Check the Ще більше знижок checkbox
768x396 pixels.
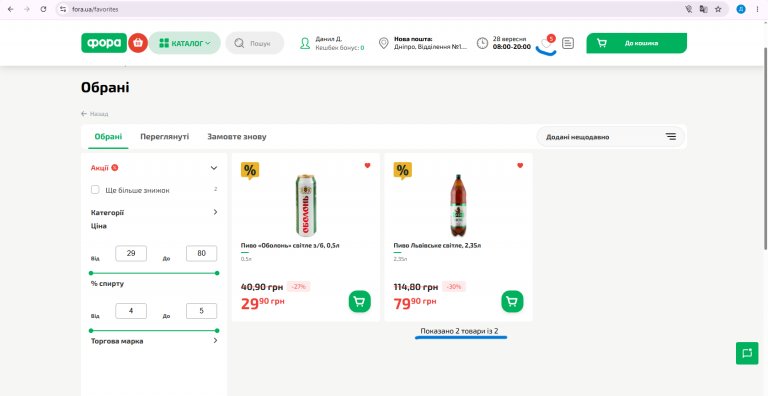pyautogui.click(x=95, y=190)
